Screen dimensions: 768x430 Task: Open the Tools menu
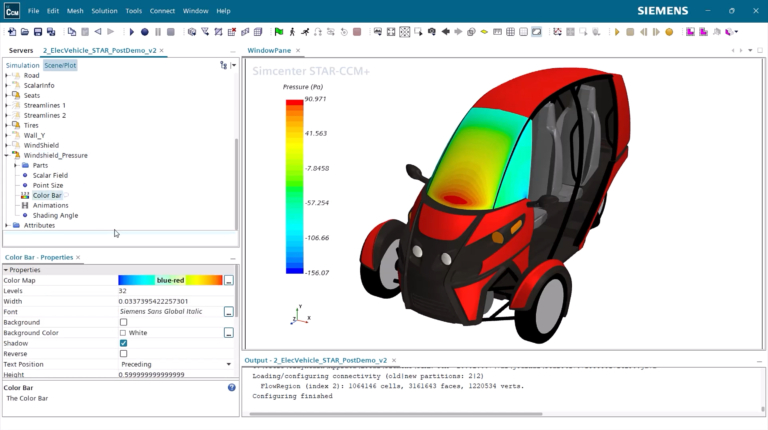click(133, 11)
